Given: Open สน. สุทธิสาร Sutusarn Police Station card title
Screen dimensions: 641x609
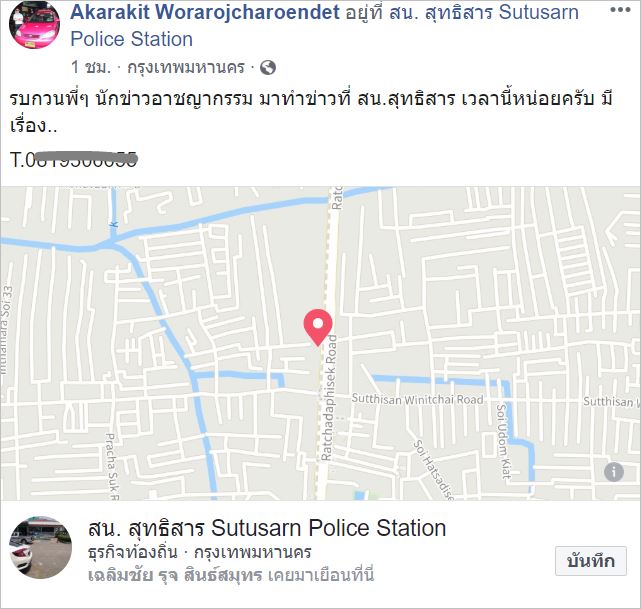Looking at the screenshot, I should point(267,528).
